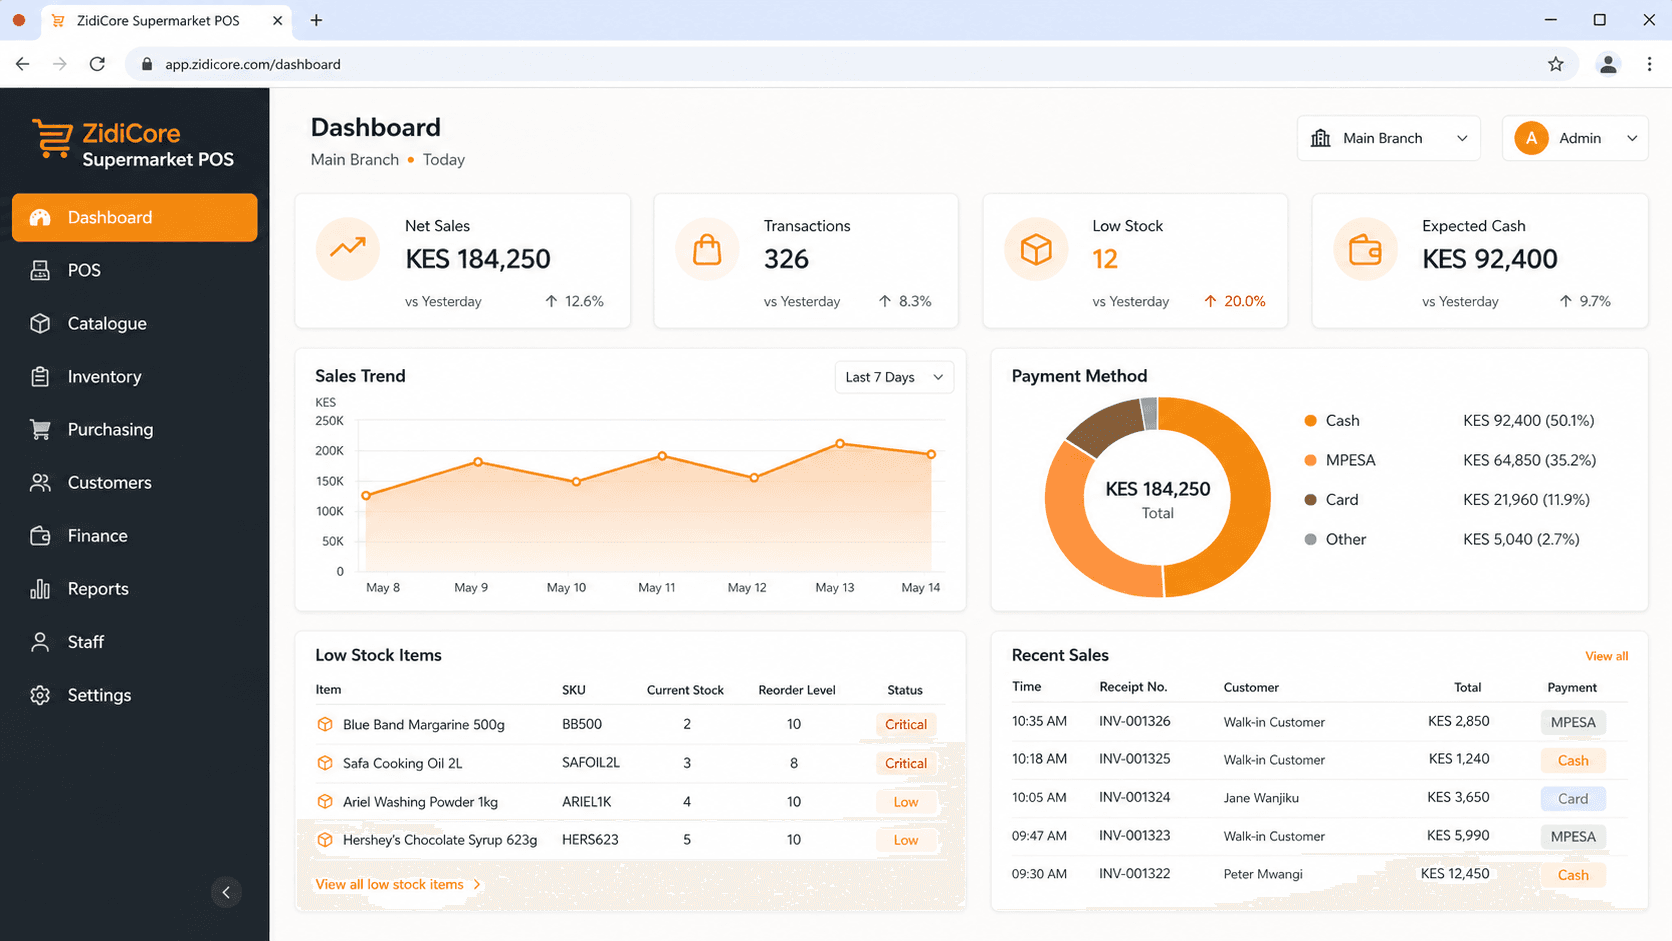Click the Staff person icon
The height and width of the screenshot is (941, 1672).
pyautogui.click(x=40, y=641)
